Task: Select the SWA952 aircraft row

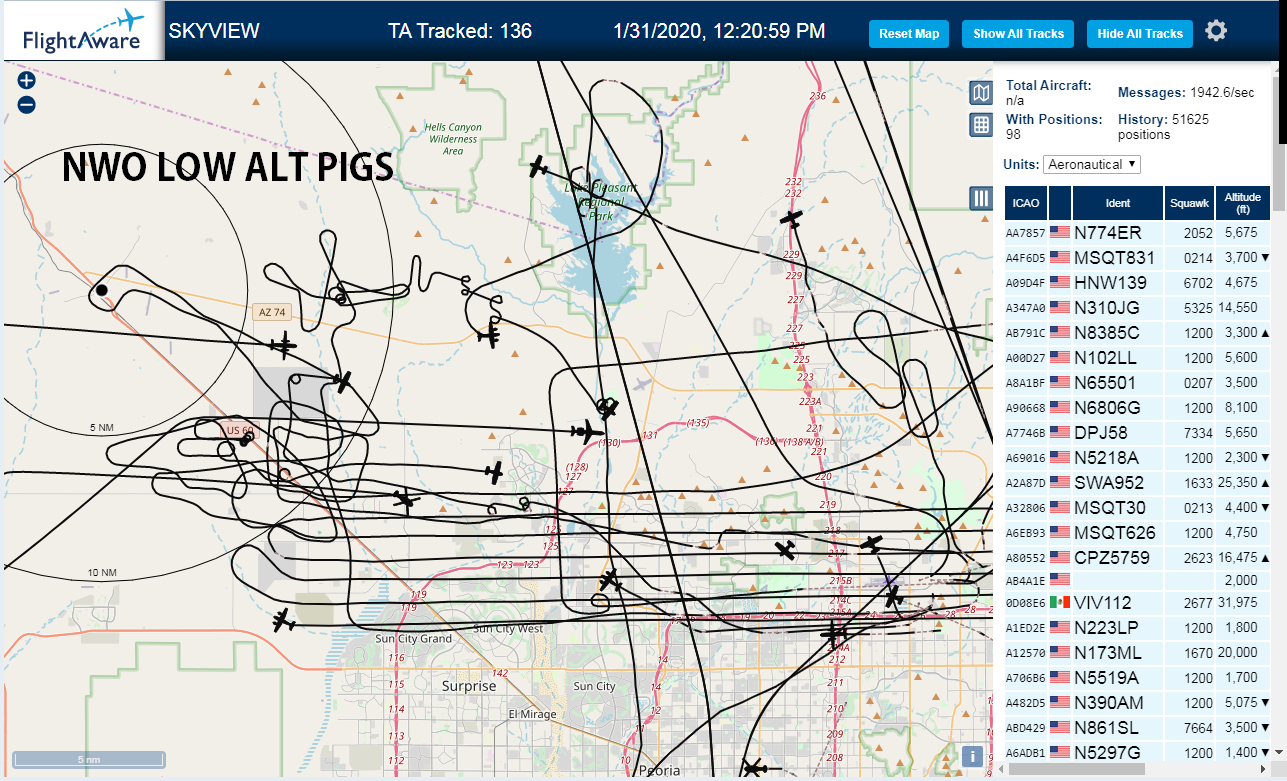Action: (1138, 483)
